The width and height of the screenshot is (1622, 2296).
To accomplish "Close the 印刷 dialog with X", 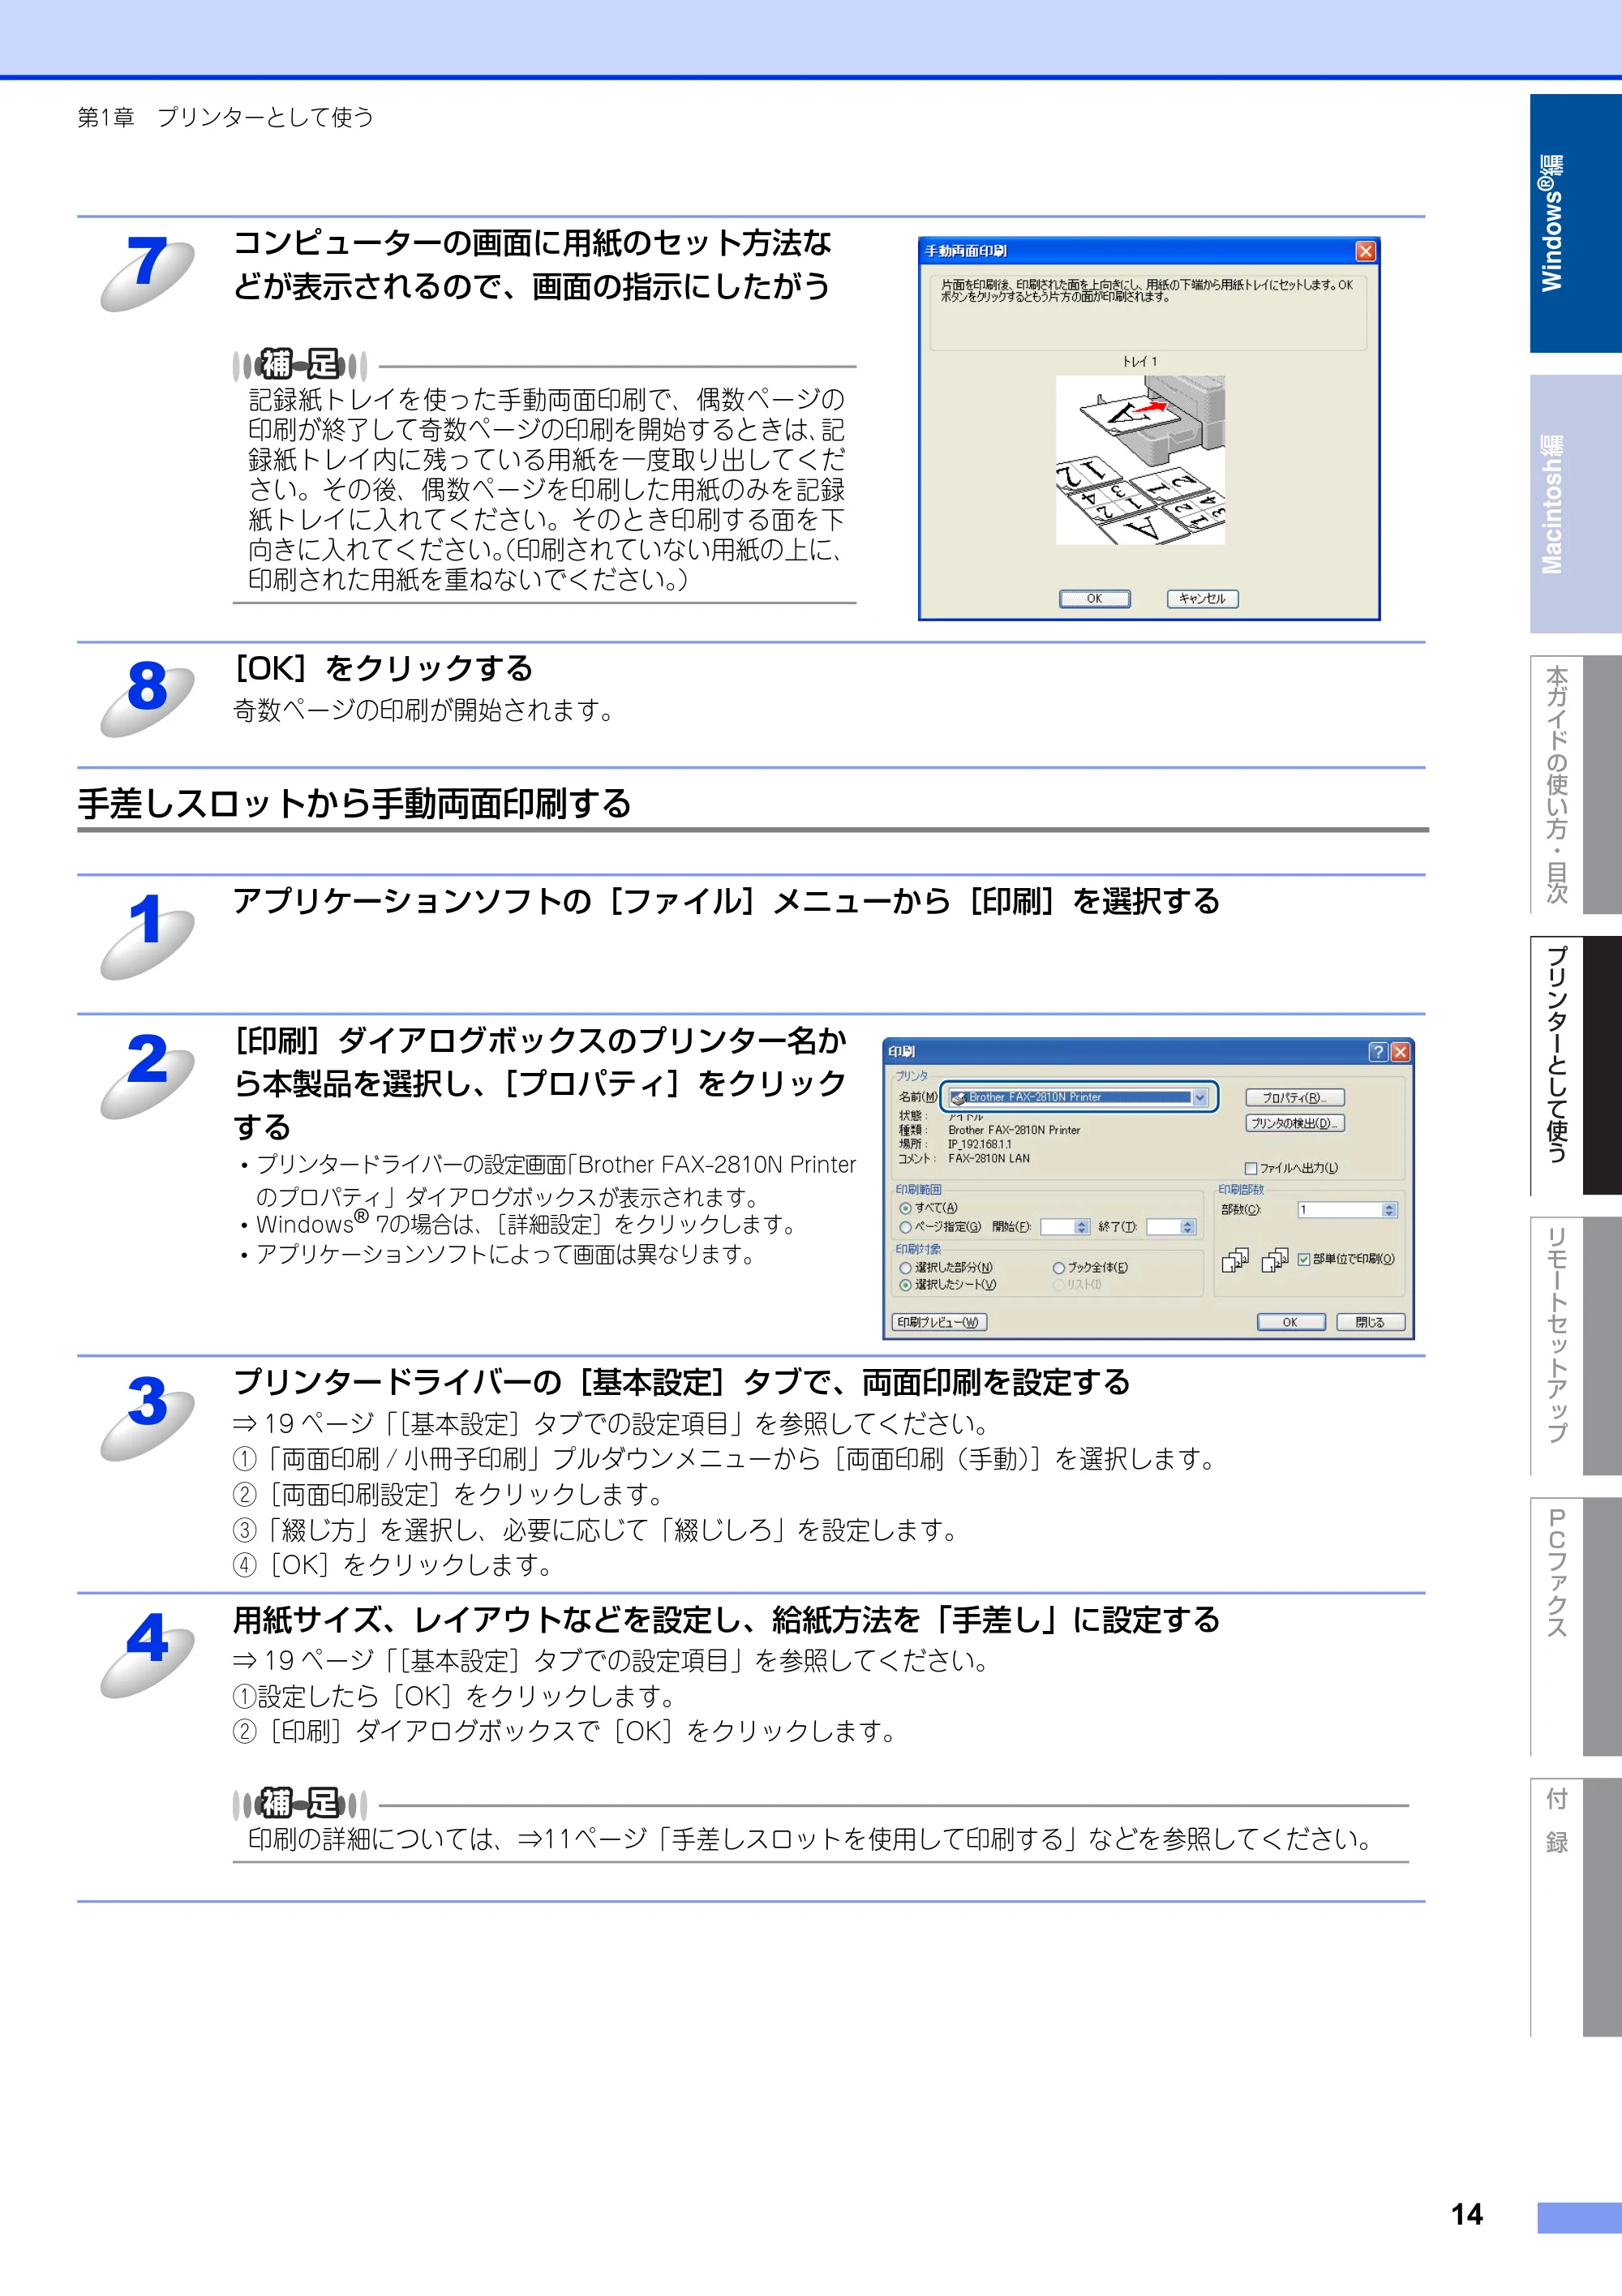I will click(x=1400, y=1051).
